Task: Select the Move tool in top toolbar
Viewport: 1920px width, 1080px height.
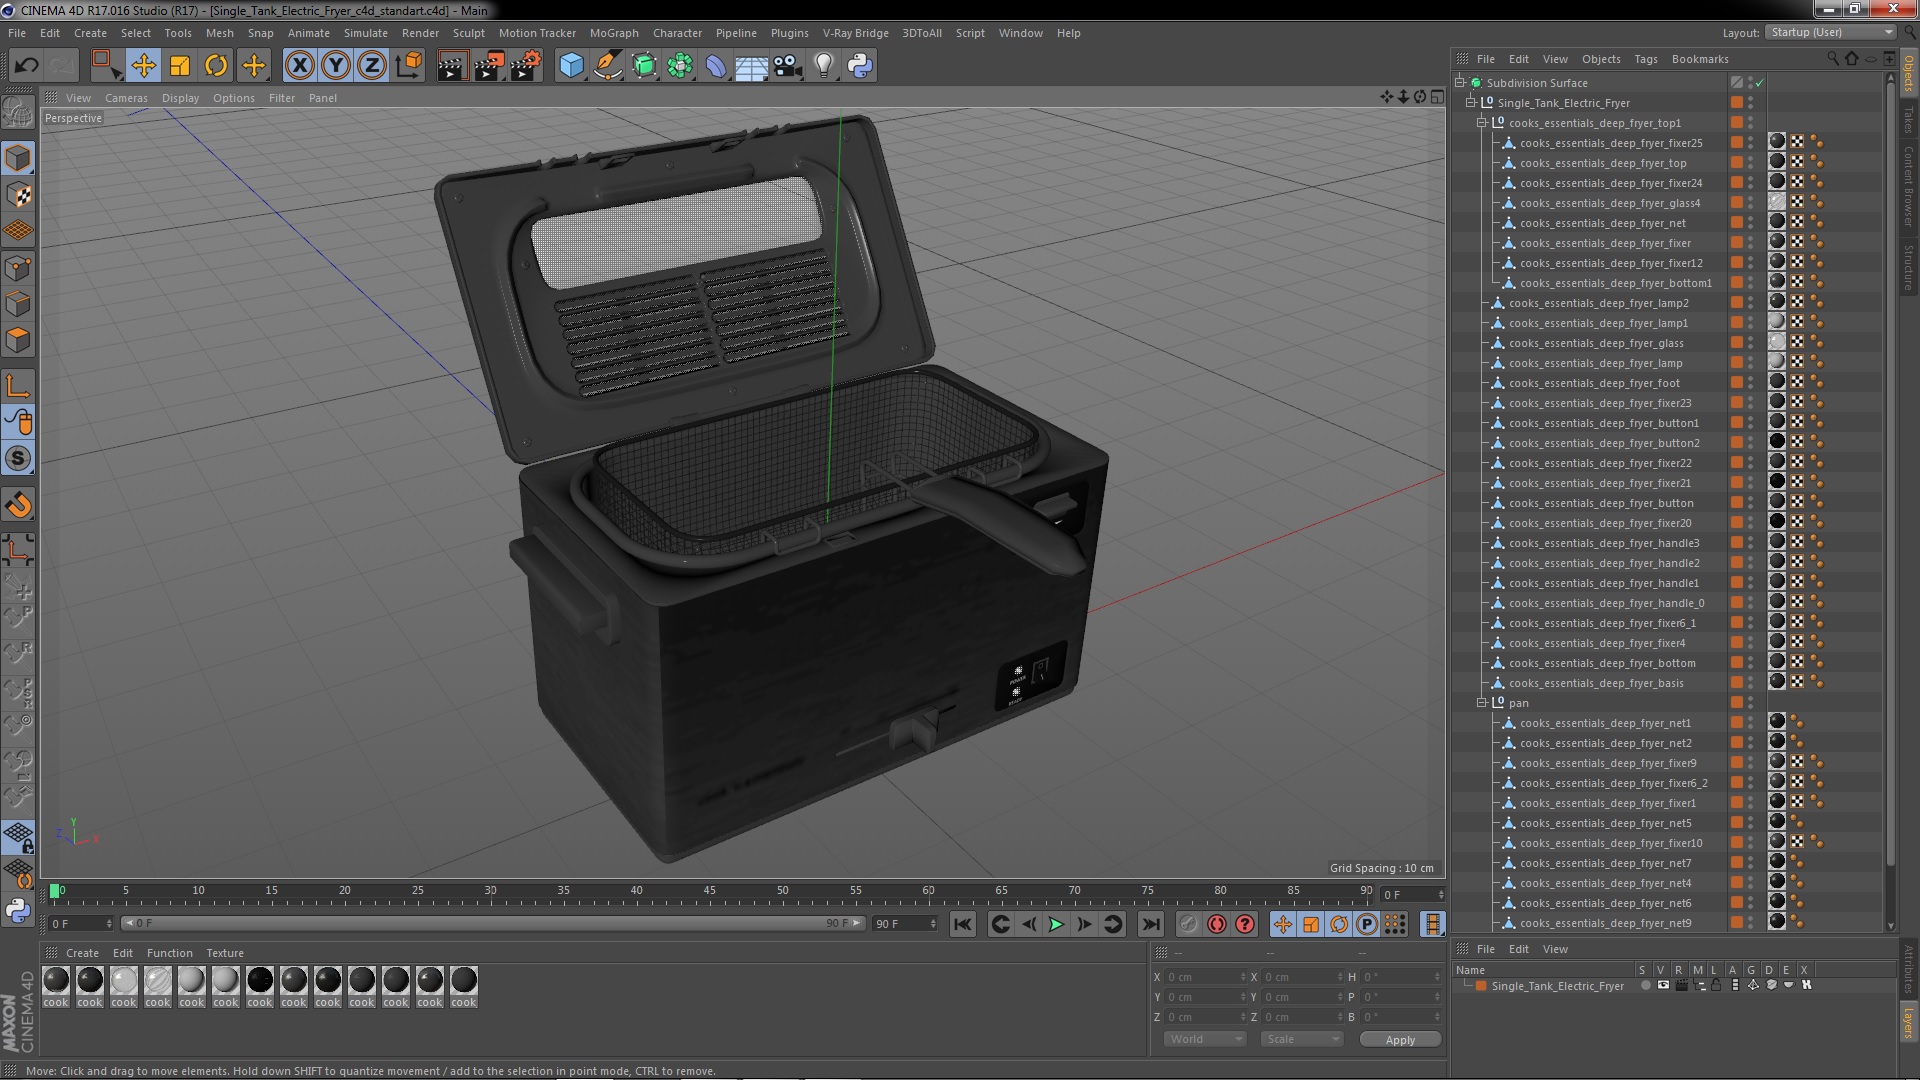Action: (x=143, y=66)
